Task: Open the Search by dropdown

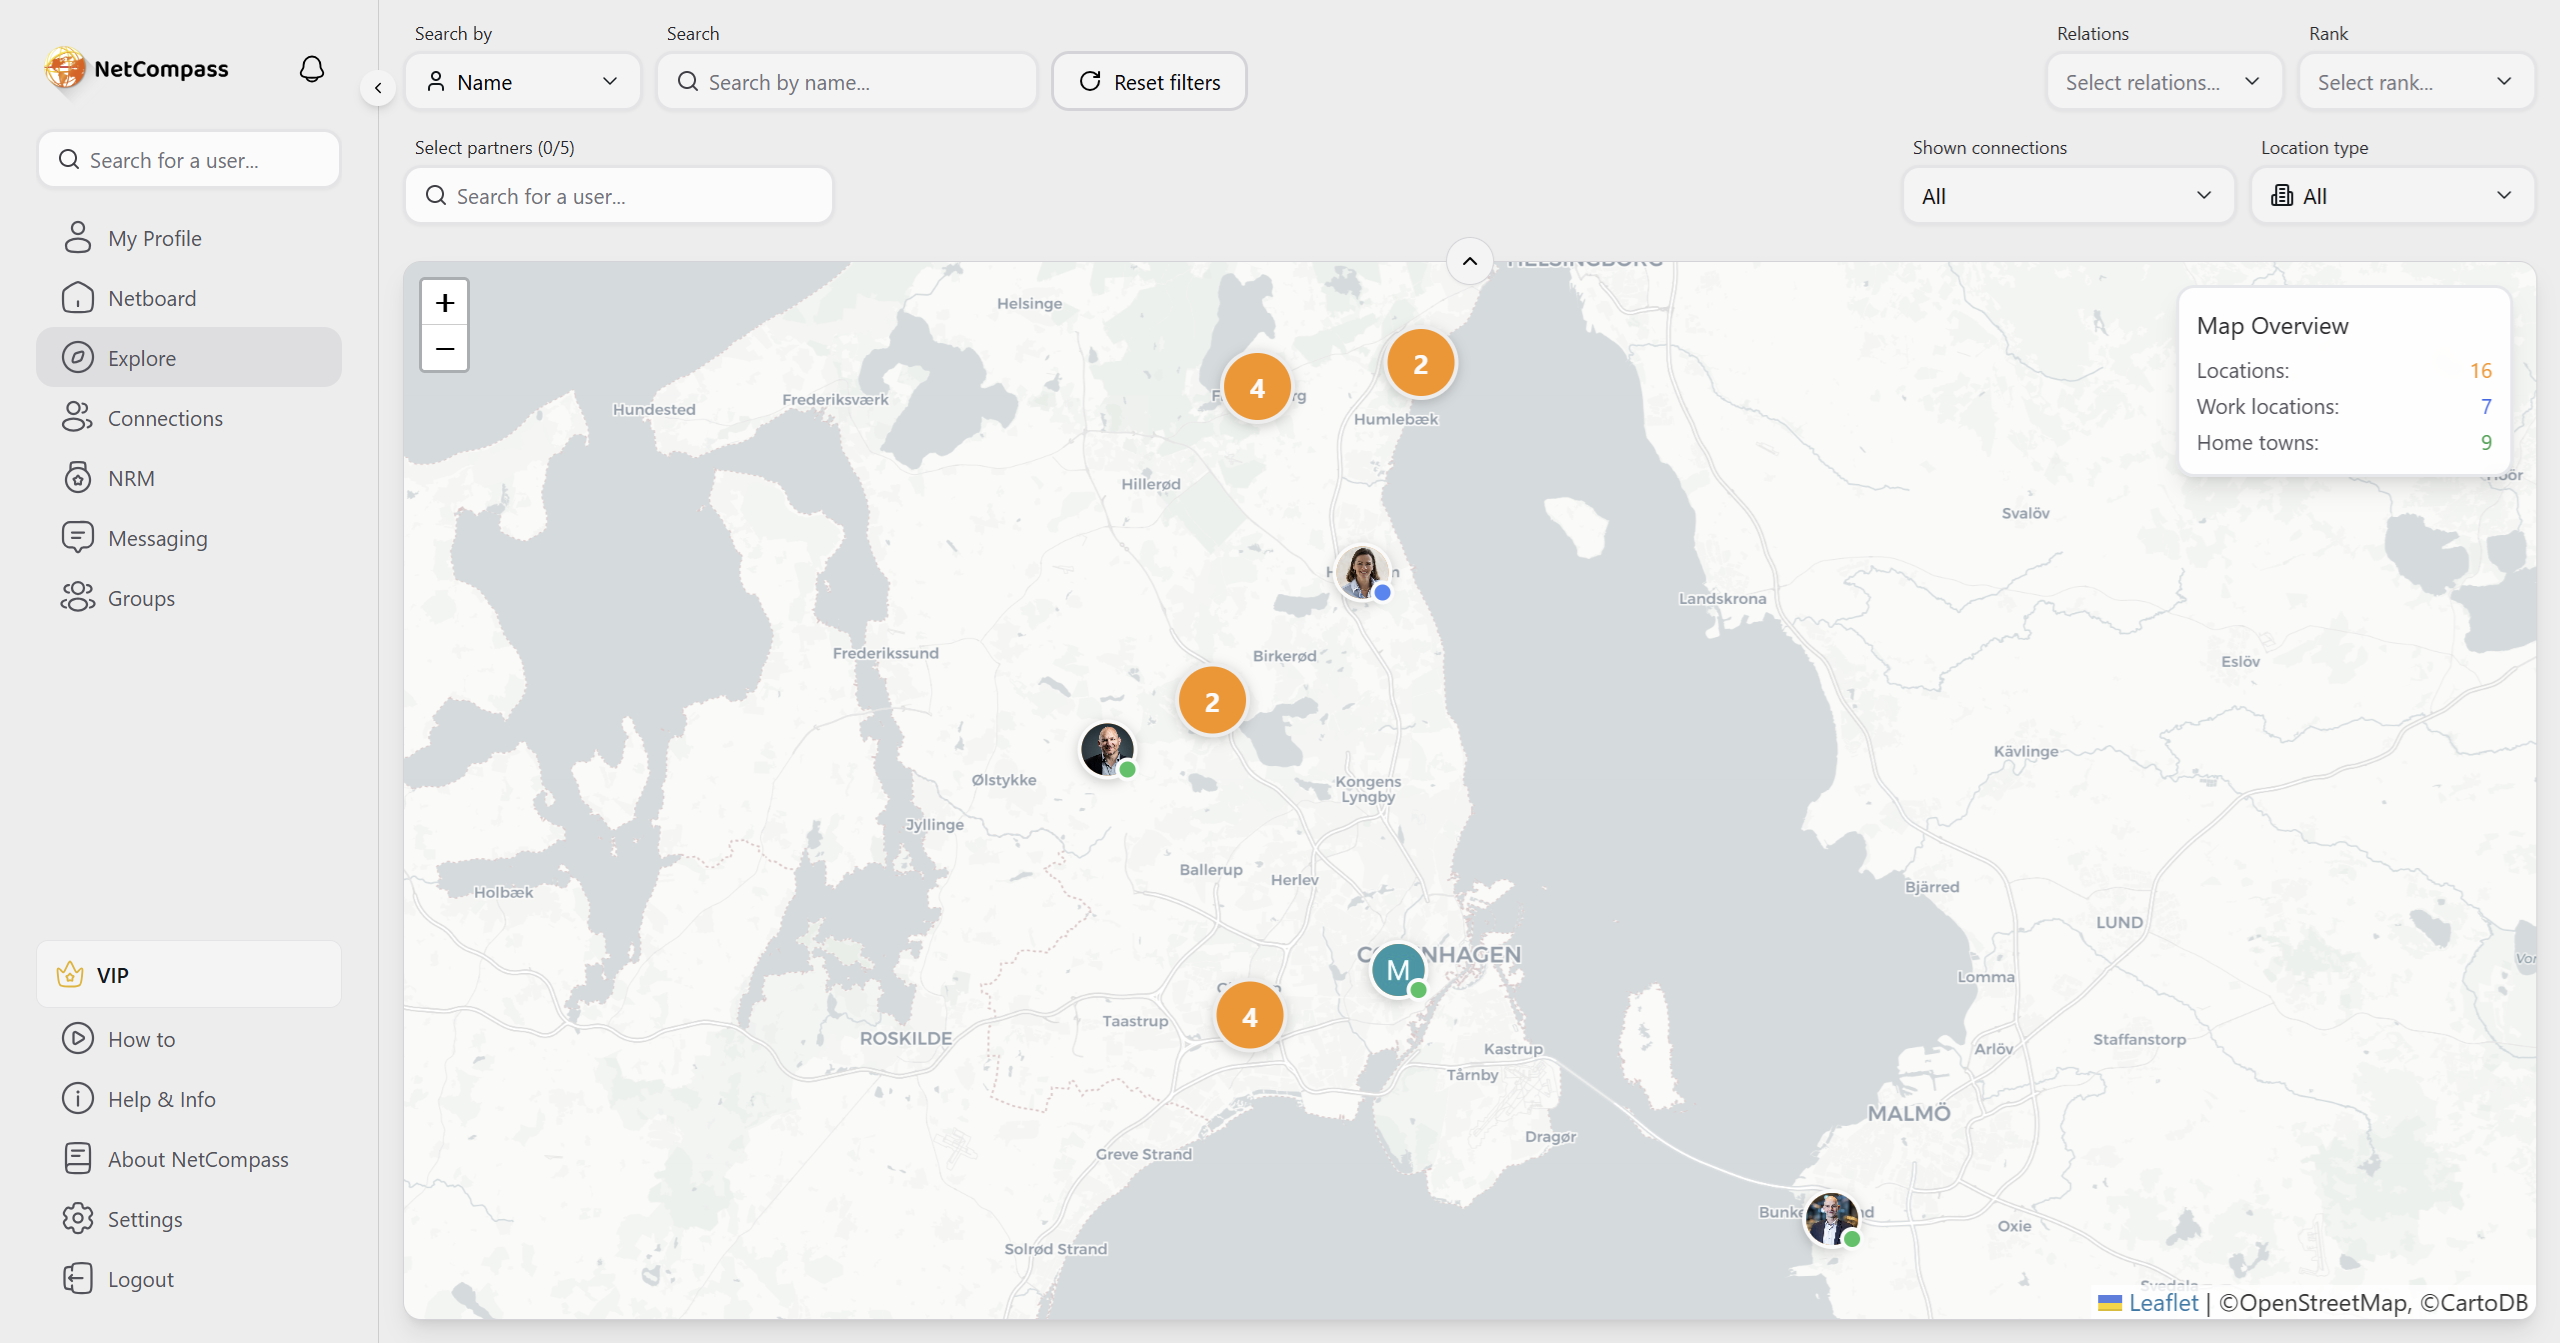Action: click(522, 81)
